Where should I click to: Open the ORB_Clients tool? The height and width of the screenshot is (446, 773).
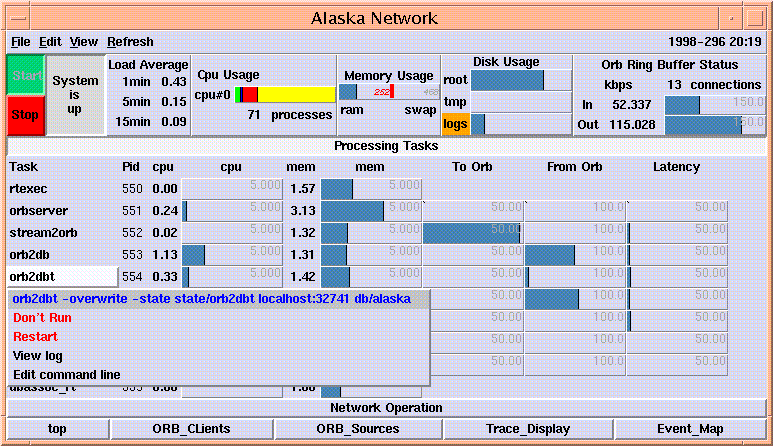[191, 429]
